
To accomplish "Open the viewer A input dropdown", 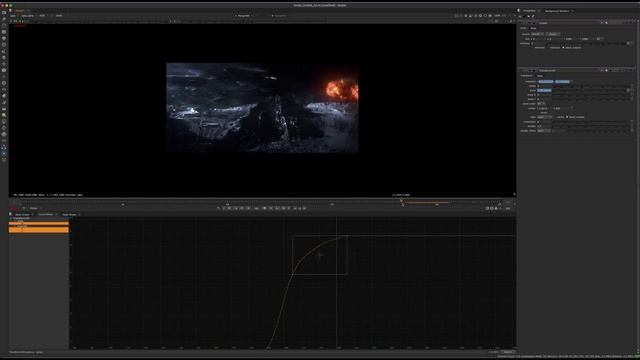I will tap(244, 16).
